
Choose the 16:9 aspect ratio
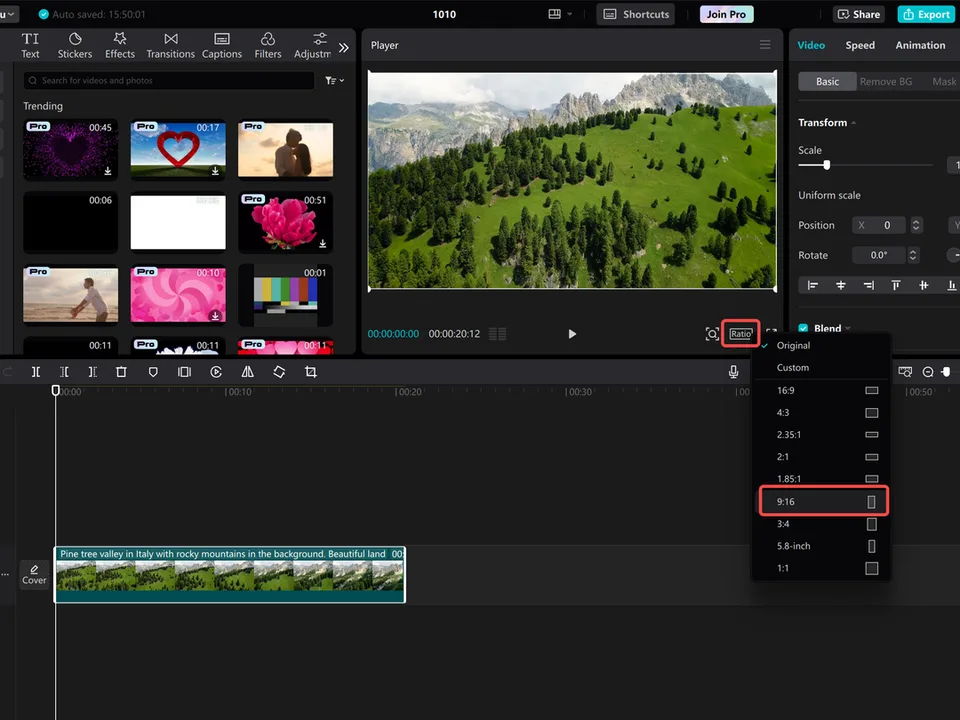(x=820, y=390)
